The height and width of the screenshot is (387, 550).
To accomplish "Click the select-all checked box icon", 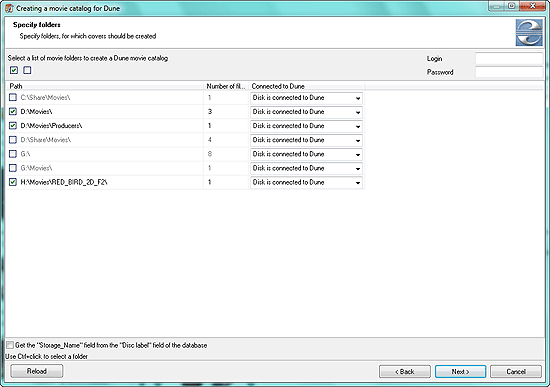I will tap(14, 70).
